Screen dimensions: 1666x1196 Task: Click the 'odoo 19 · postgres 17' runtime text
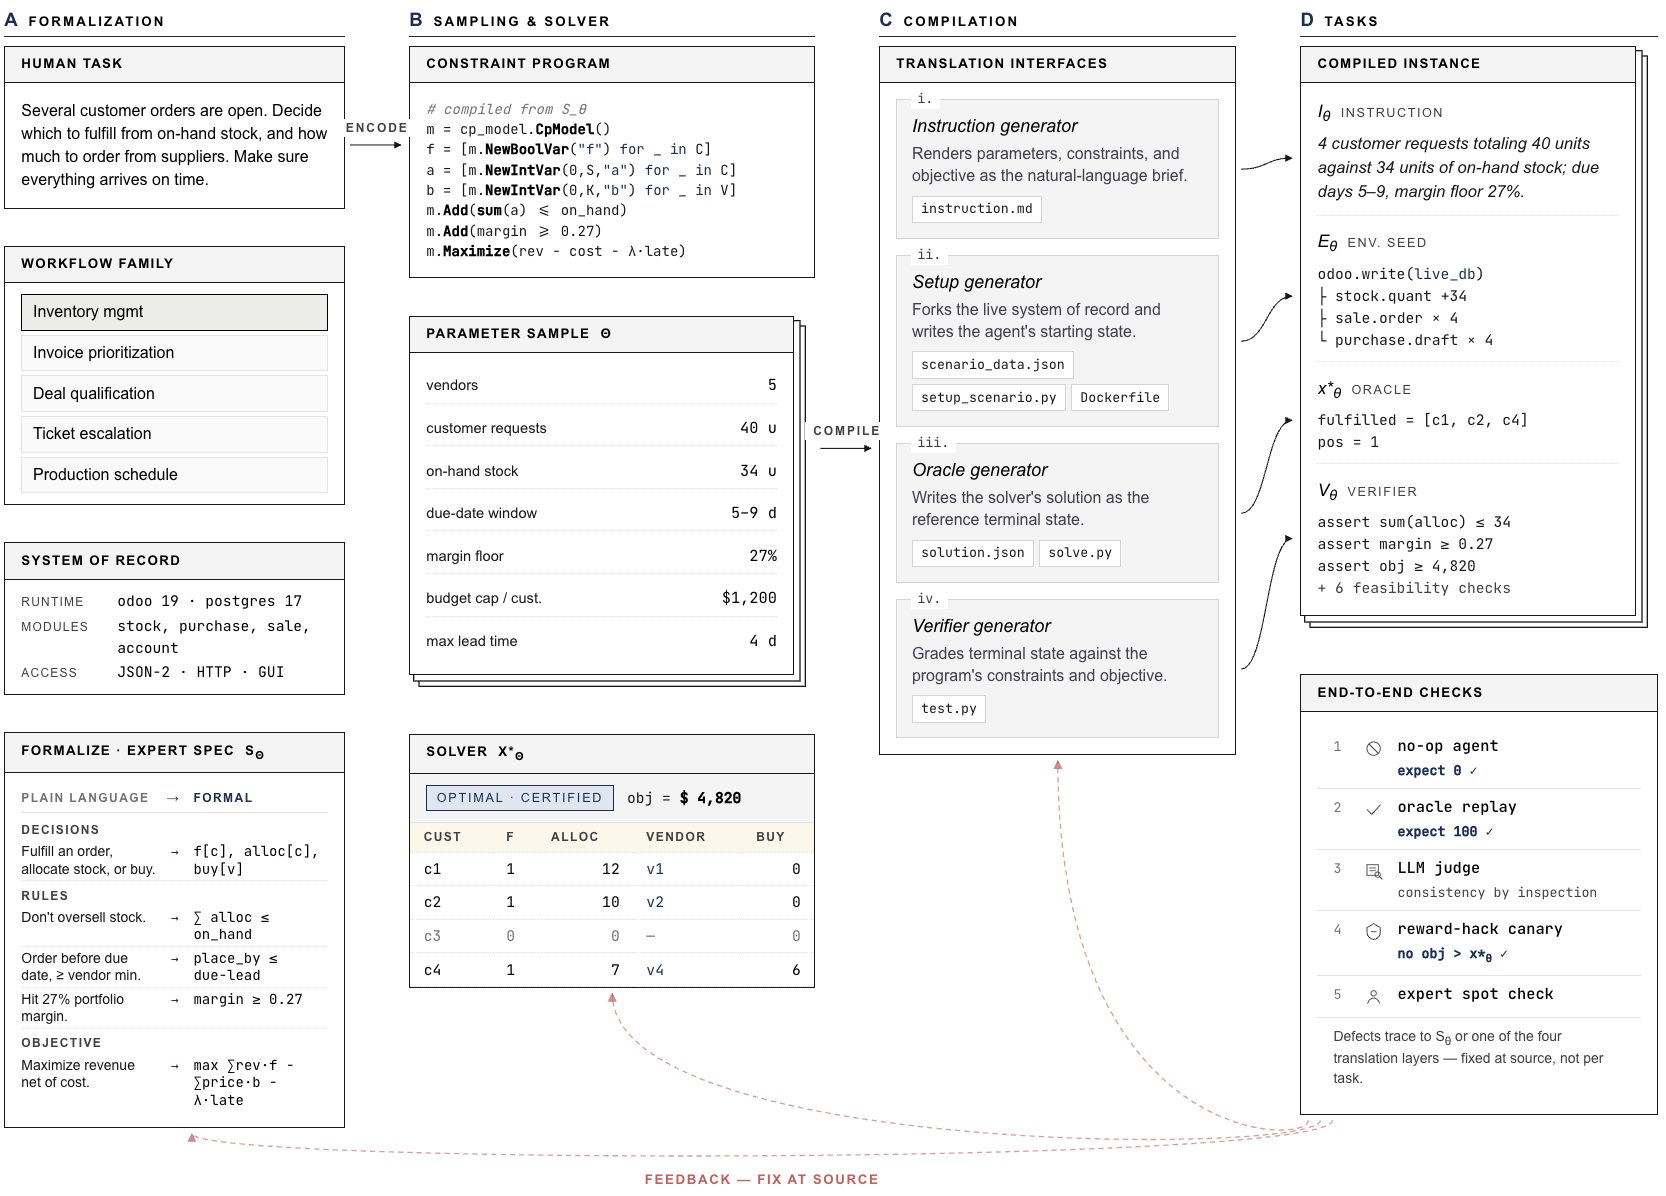[209, 602]
